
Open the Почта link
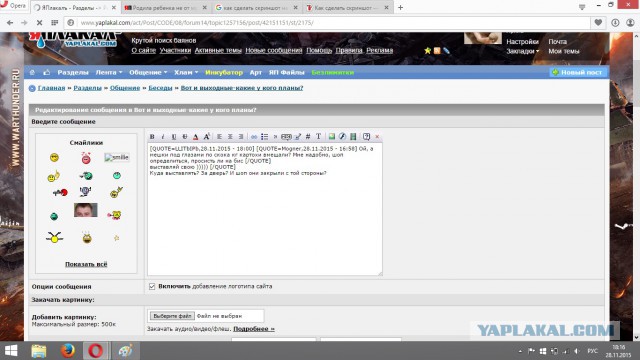click(558, 42)
